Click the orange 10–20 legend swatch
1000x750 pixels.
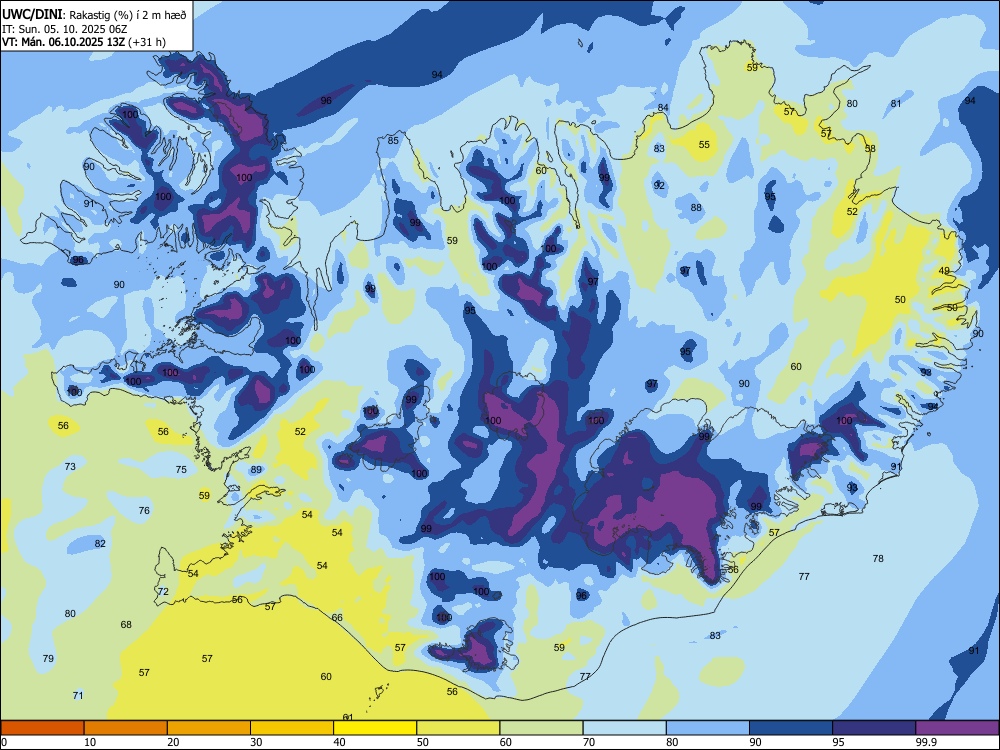(x=126, y=728)
